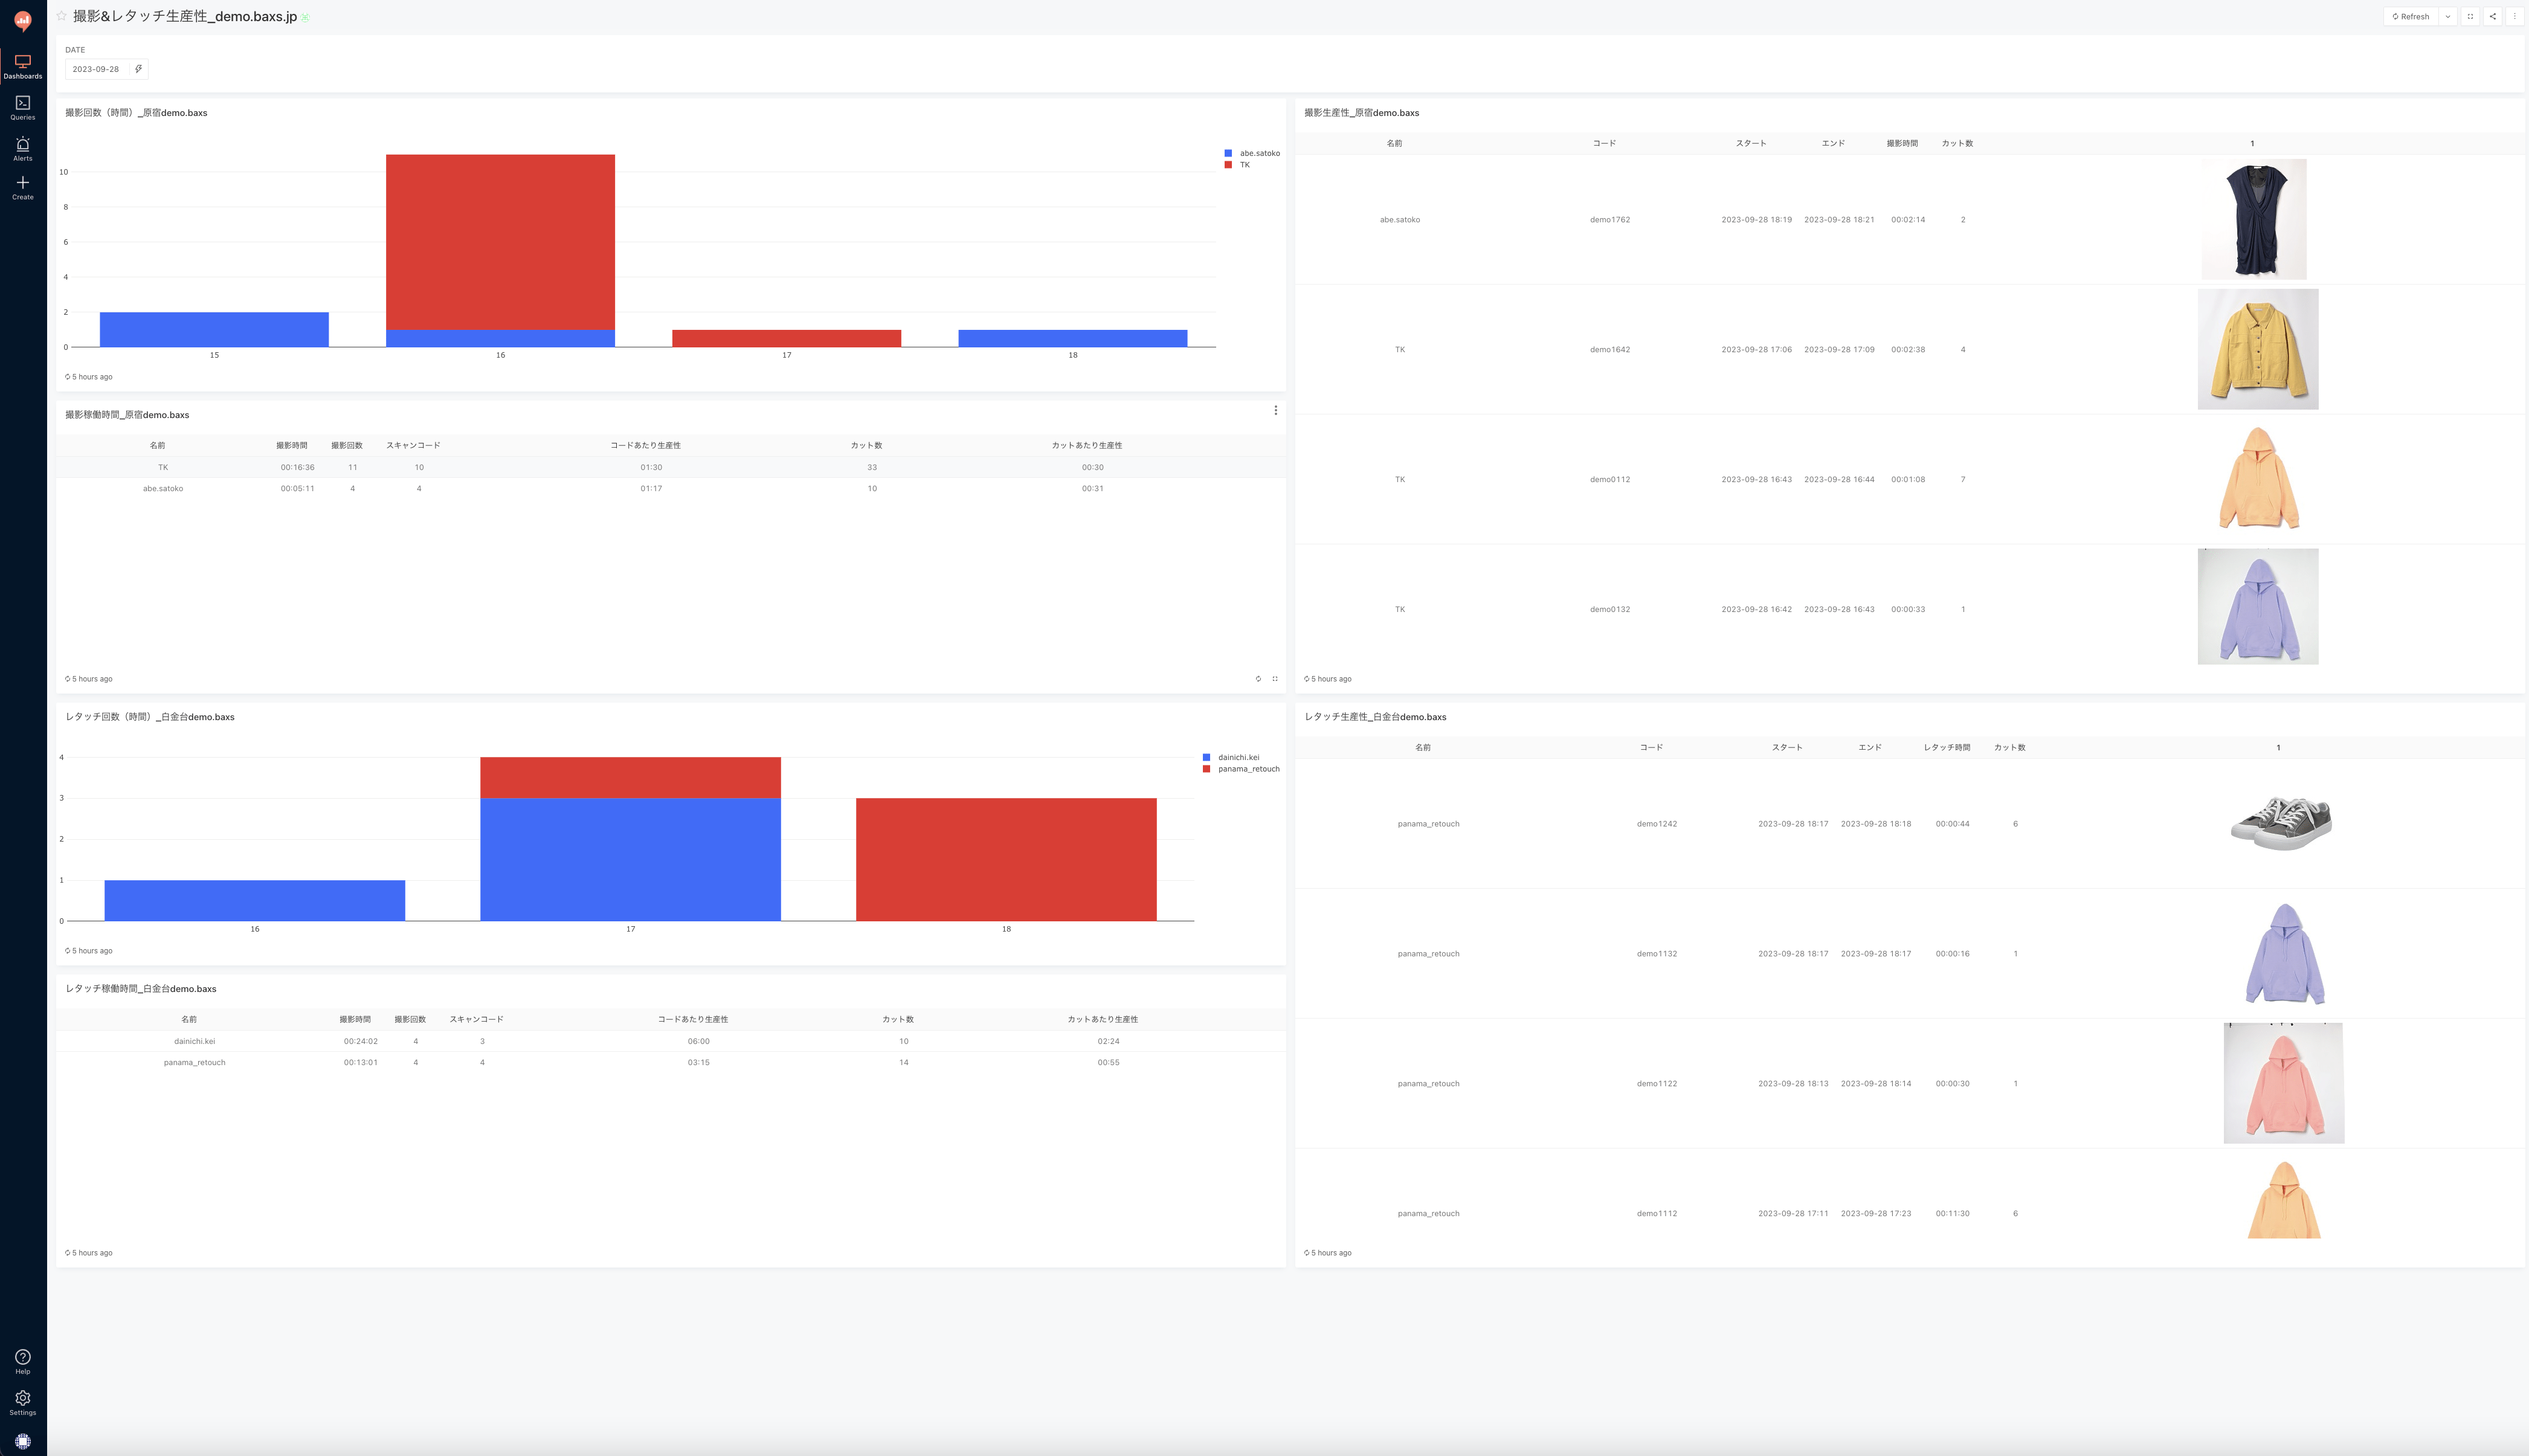Viewport: 2529px width, 1456px height.
Task: Click the Refresh button
Action: (2410, 16)
